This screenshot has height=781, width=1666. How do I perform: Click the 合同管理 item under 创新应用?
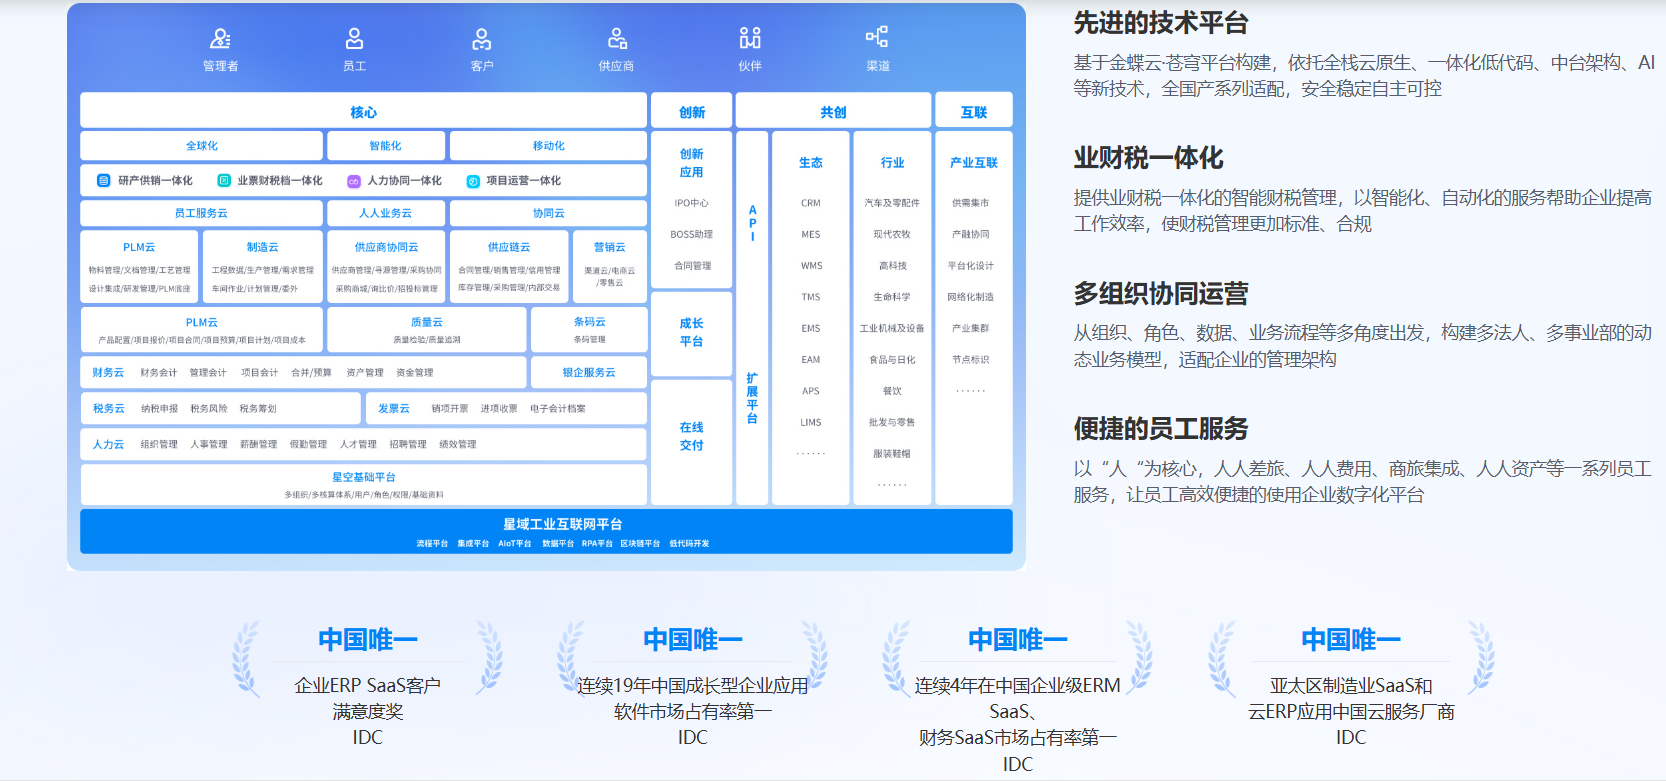pyautogui.click(x=691, y=266)
